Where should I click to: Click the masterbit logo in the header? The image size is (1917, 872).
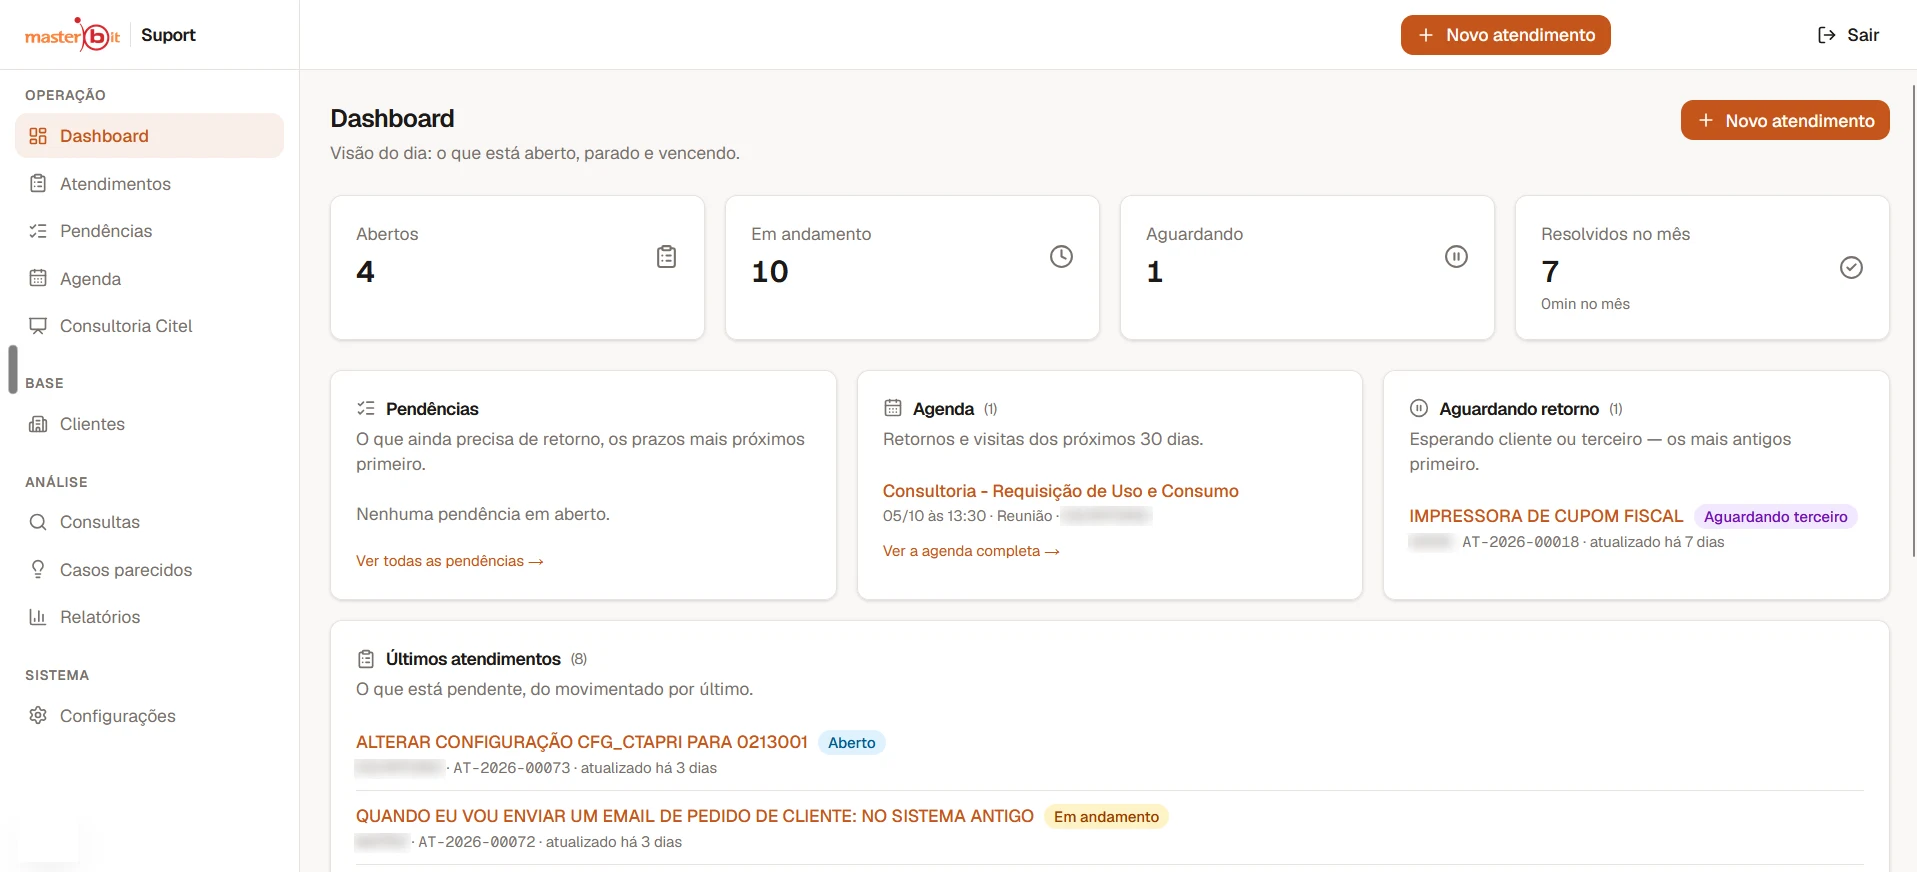tap(72, 35)
